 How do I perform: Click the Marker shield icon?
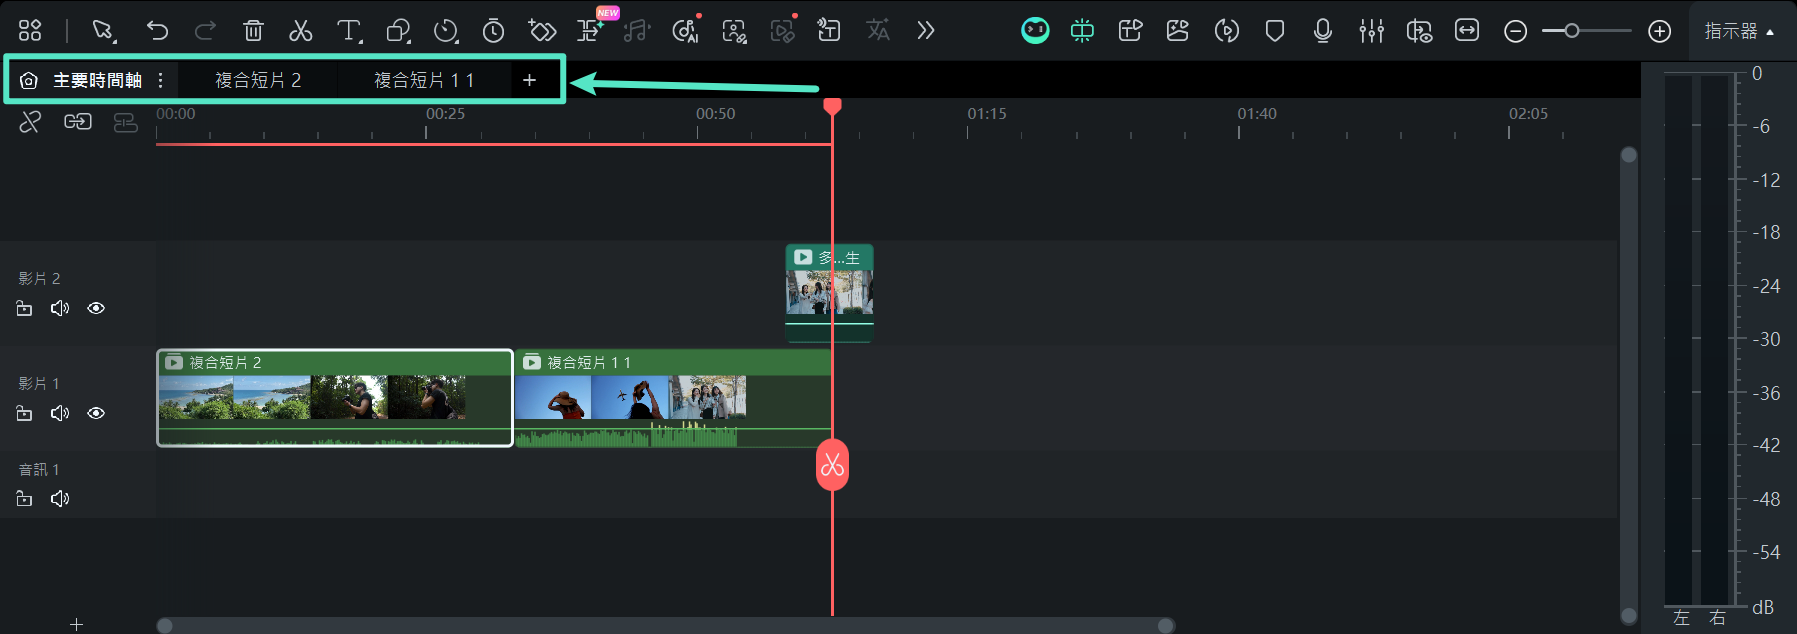pyautogui.click(x=1274, y=31)
